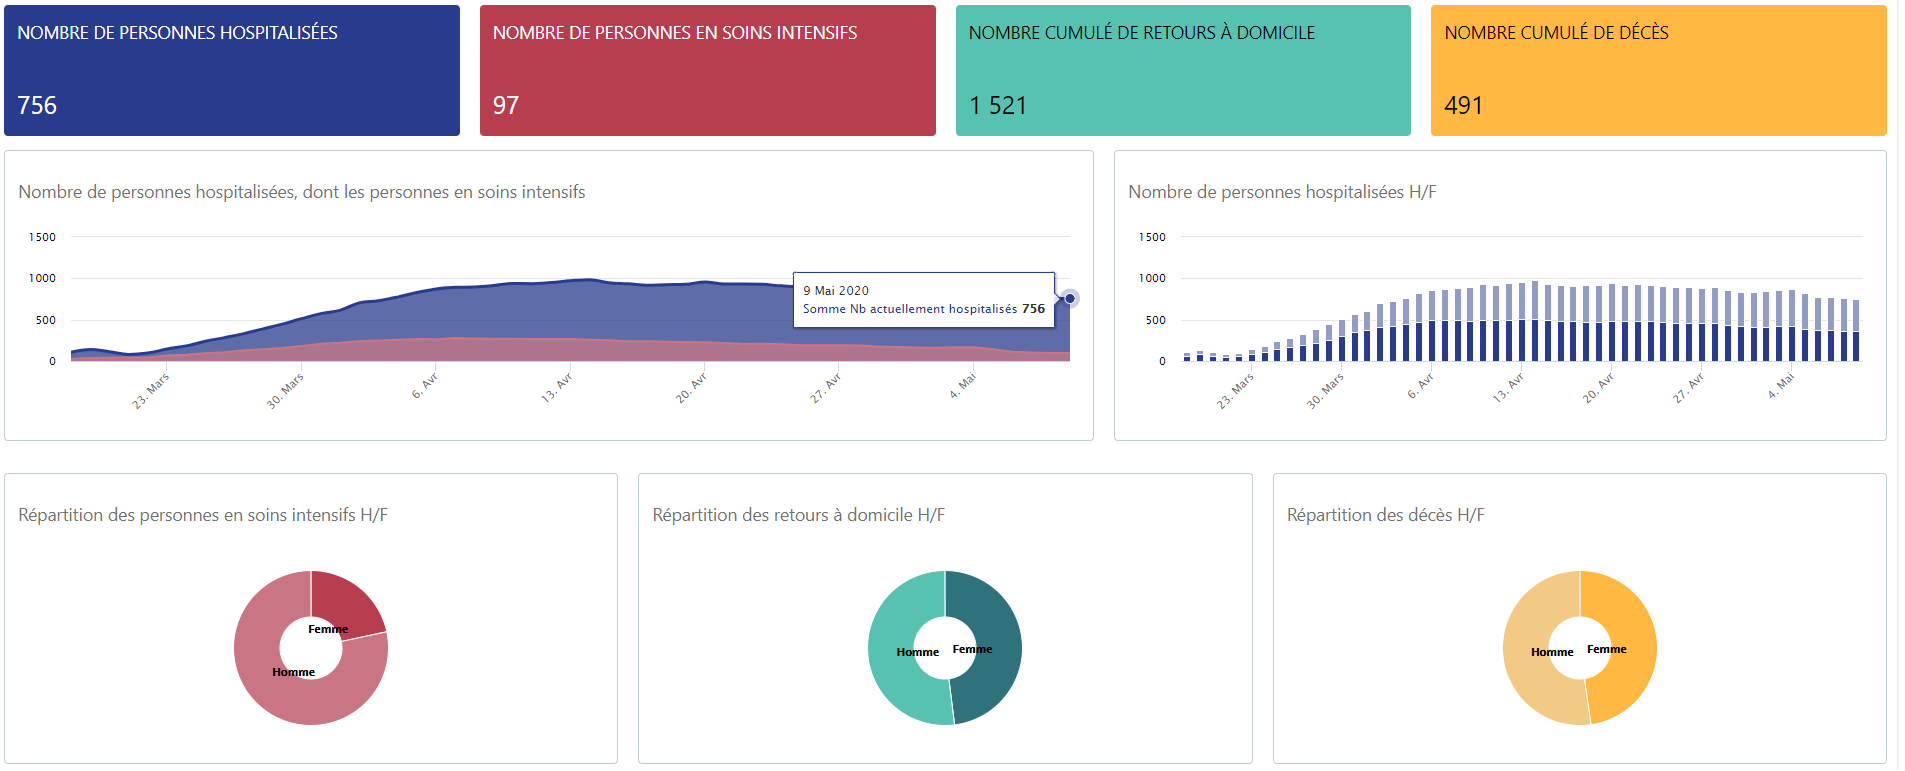Image resolution: width=1905 pixels, height=771 pixels.
Task: Click the title 'Répartition des personnes en soins intensifs H/F'
Action: coord(203,515)
